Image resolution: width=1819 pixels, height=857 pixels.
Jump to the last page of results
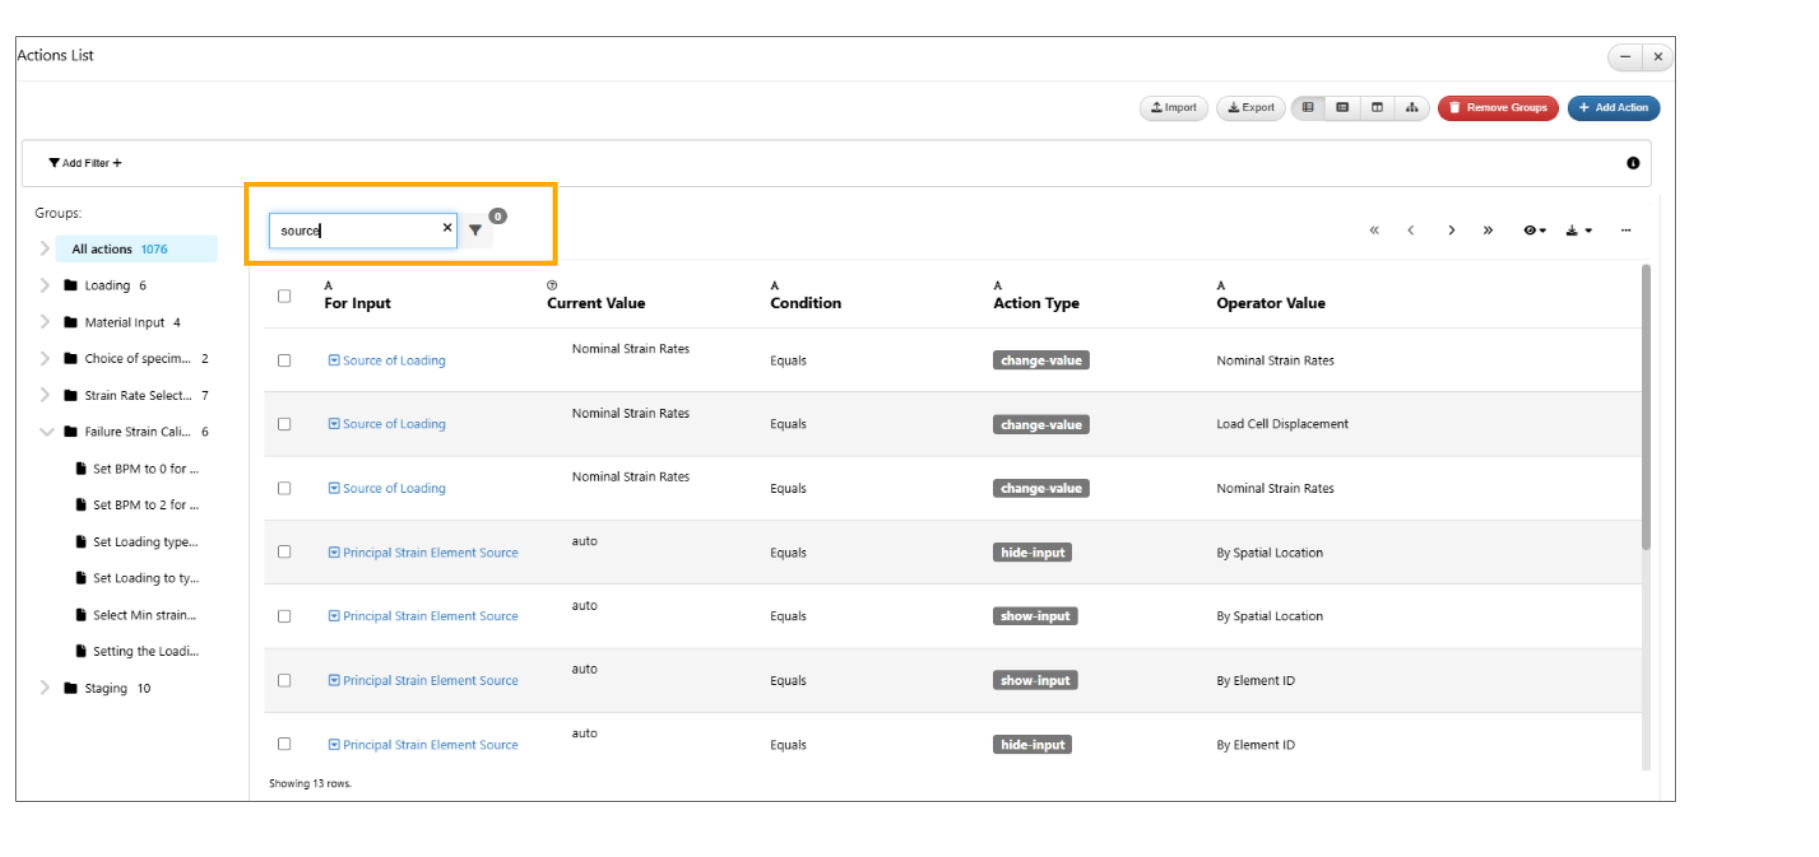point(1488,231)
